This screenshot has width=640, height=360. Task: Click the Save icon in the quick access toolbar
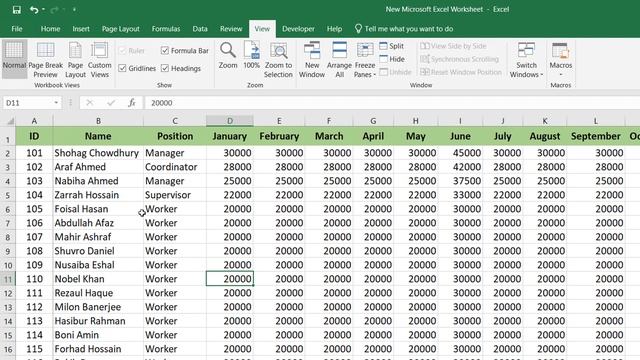[x=16, y=10]
